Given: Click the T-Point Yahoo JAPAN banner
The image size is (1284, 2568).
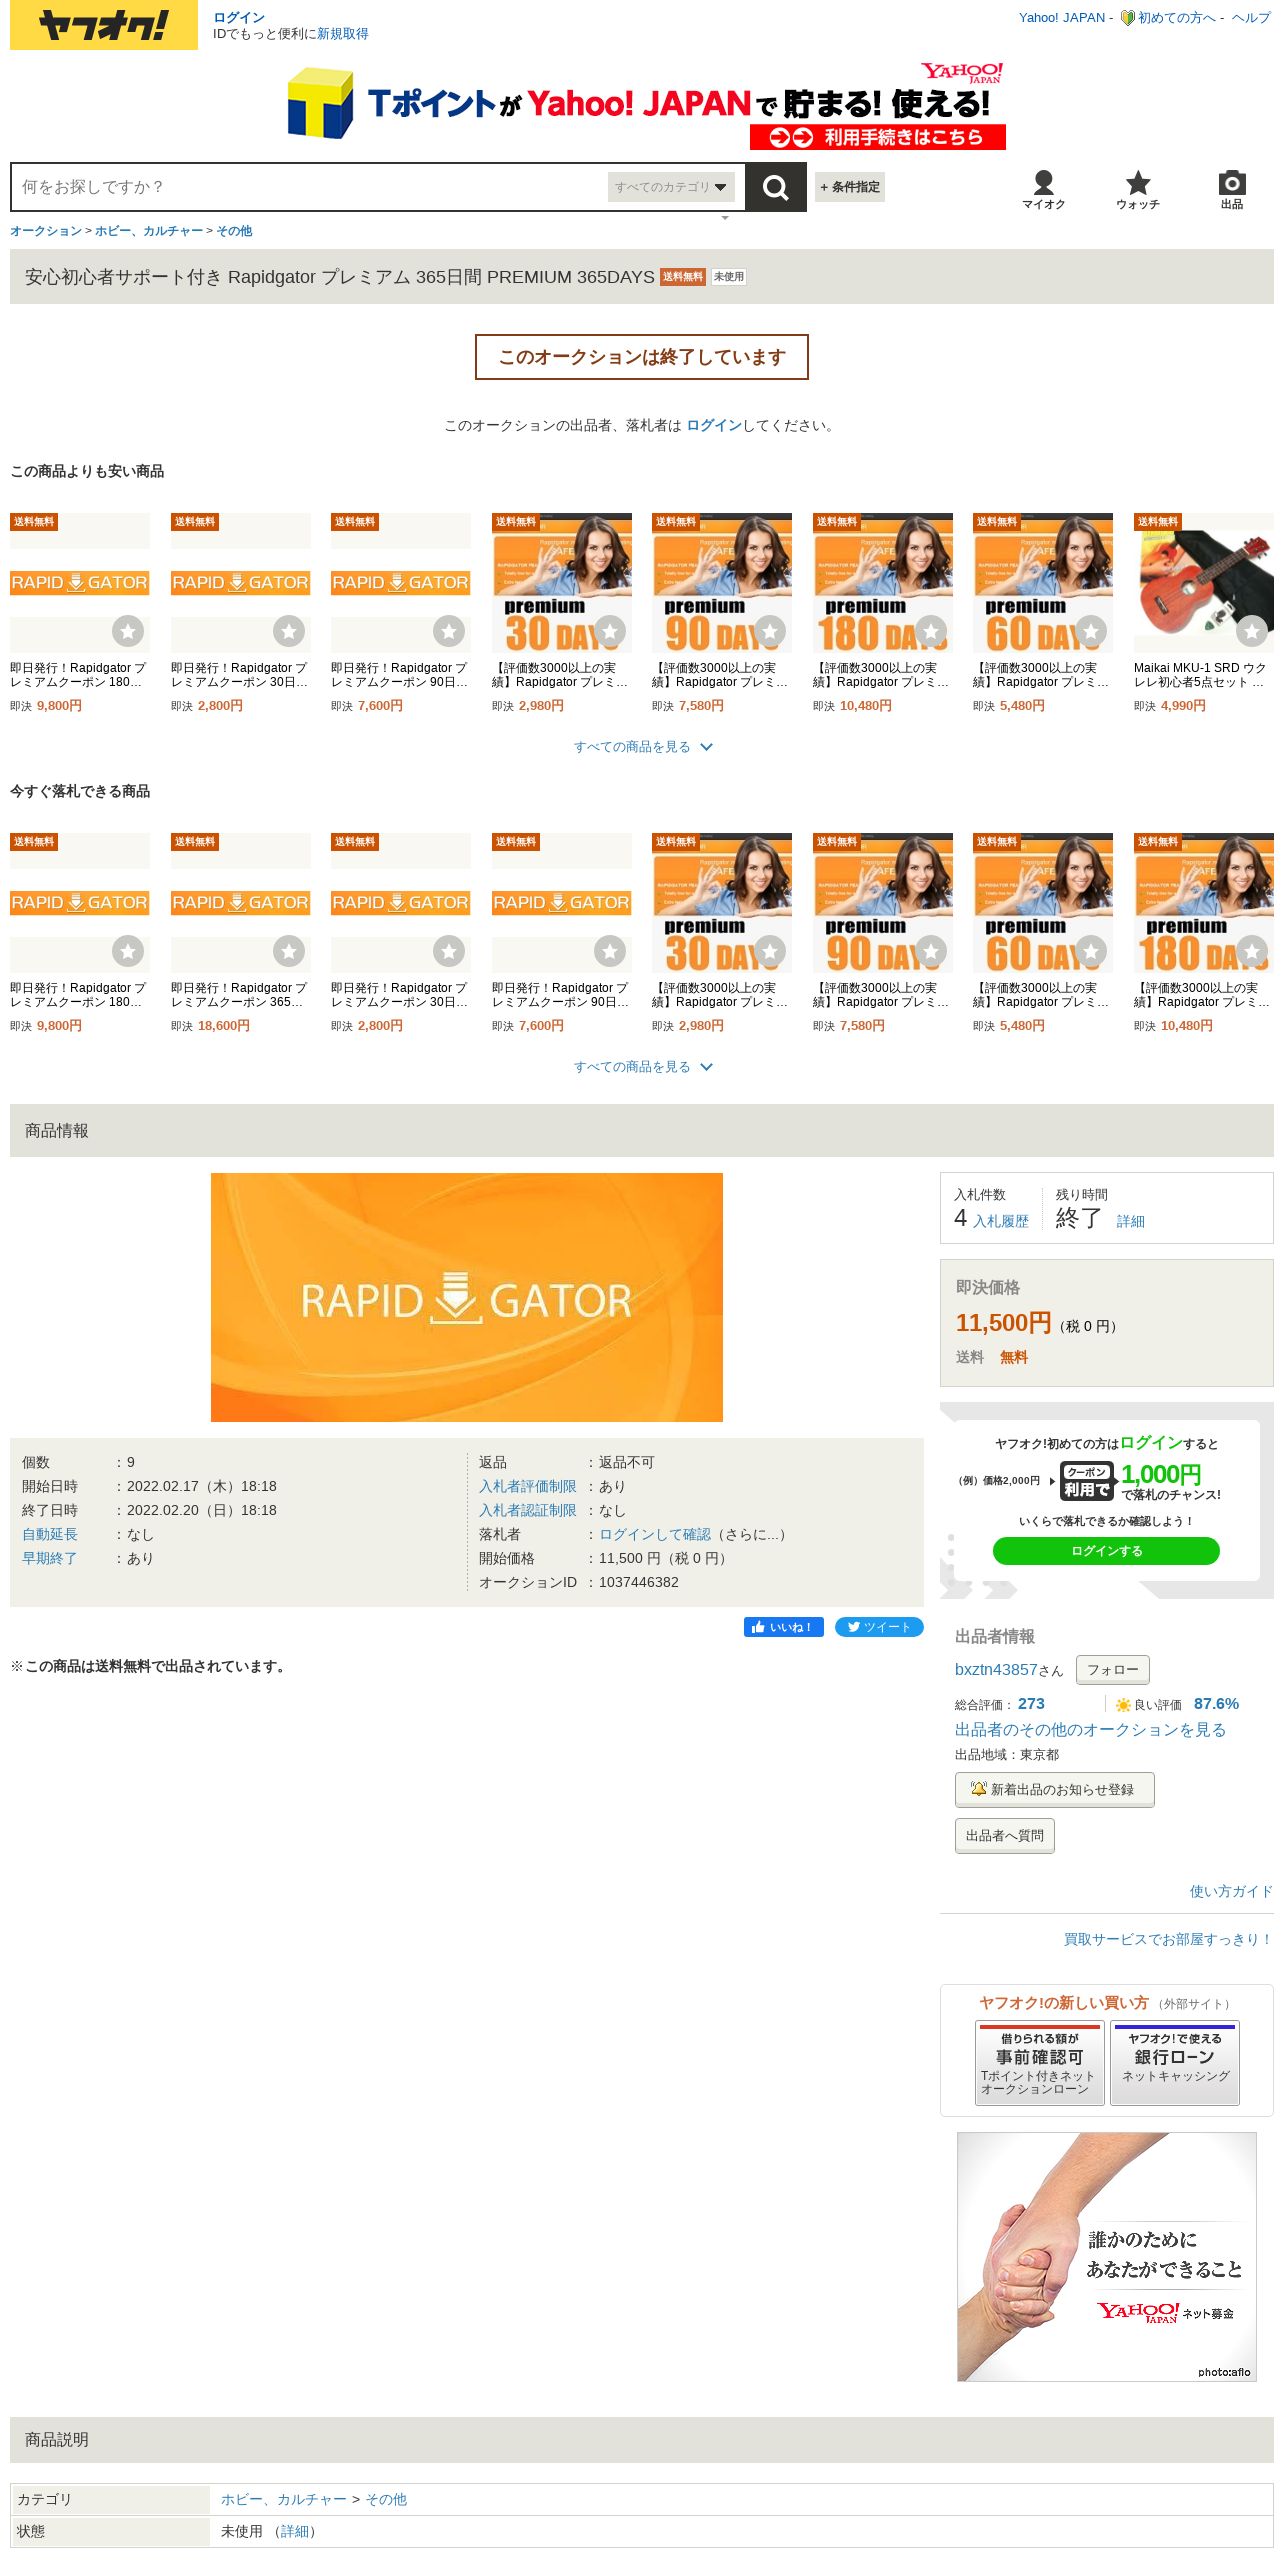Looking at the screenshot, I should coord(647,107).
